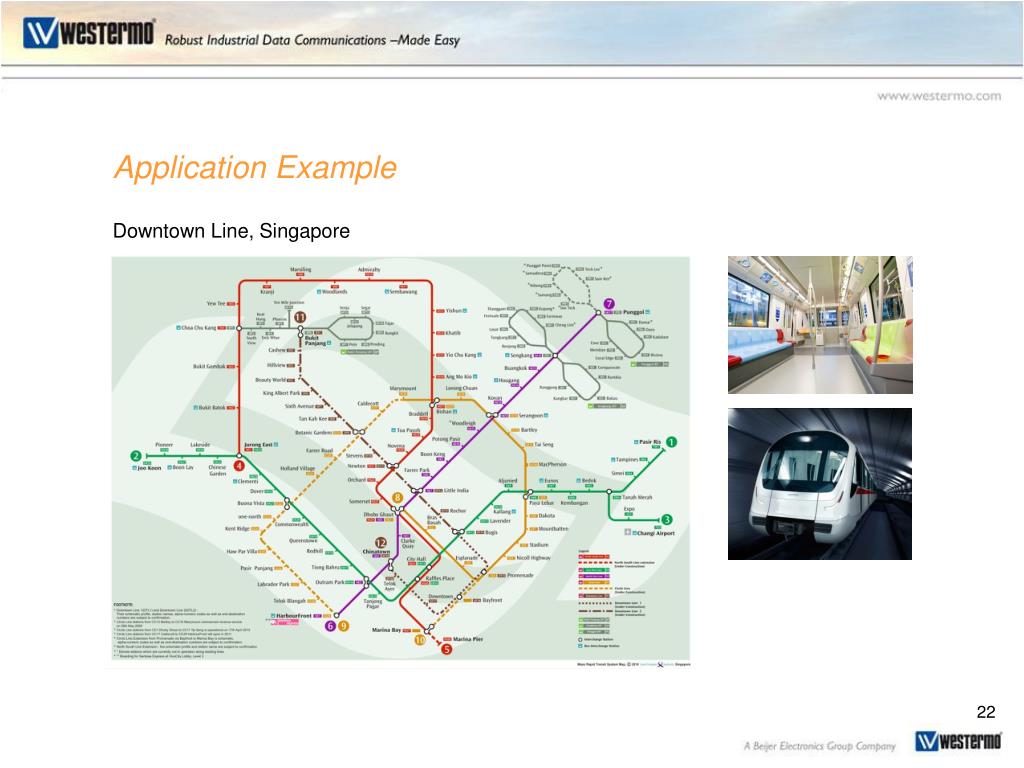The image size is (1024, 768).
Task: Click green marker 3 at Changi Airport
Action: pos(666,520)
